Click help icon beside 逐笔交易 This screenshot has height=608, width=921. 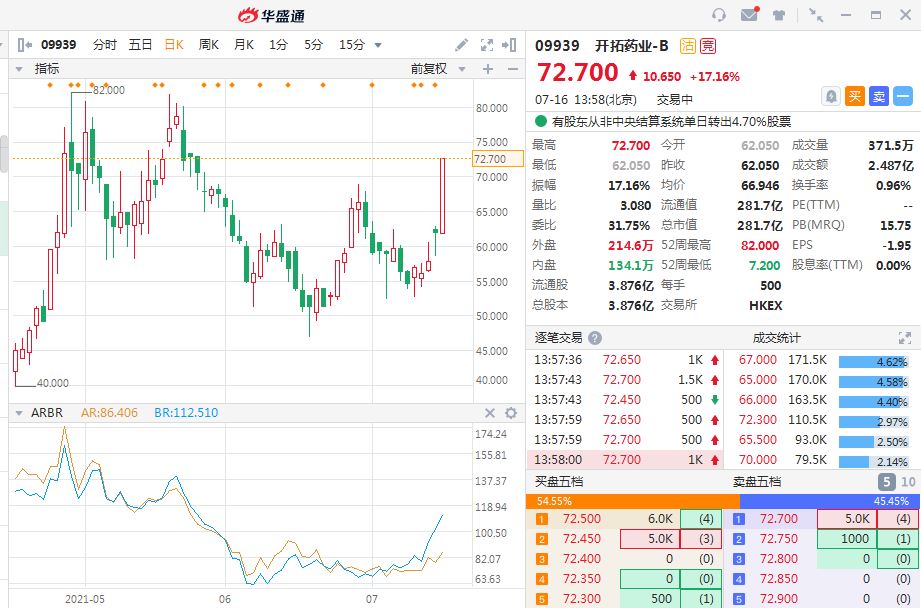point(595,338)
